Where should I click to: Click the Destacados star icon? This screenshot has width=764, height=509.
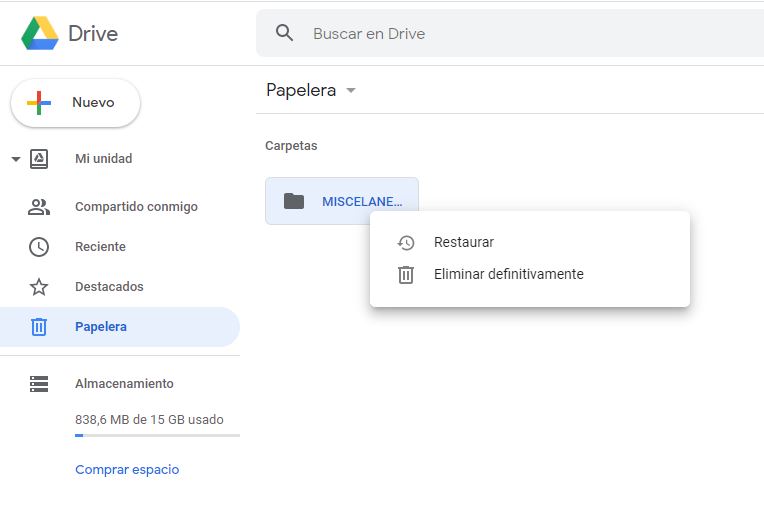(x=39, y=287)
